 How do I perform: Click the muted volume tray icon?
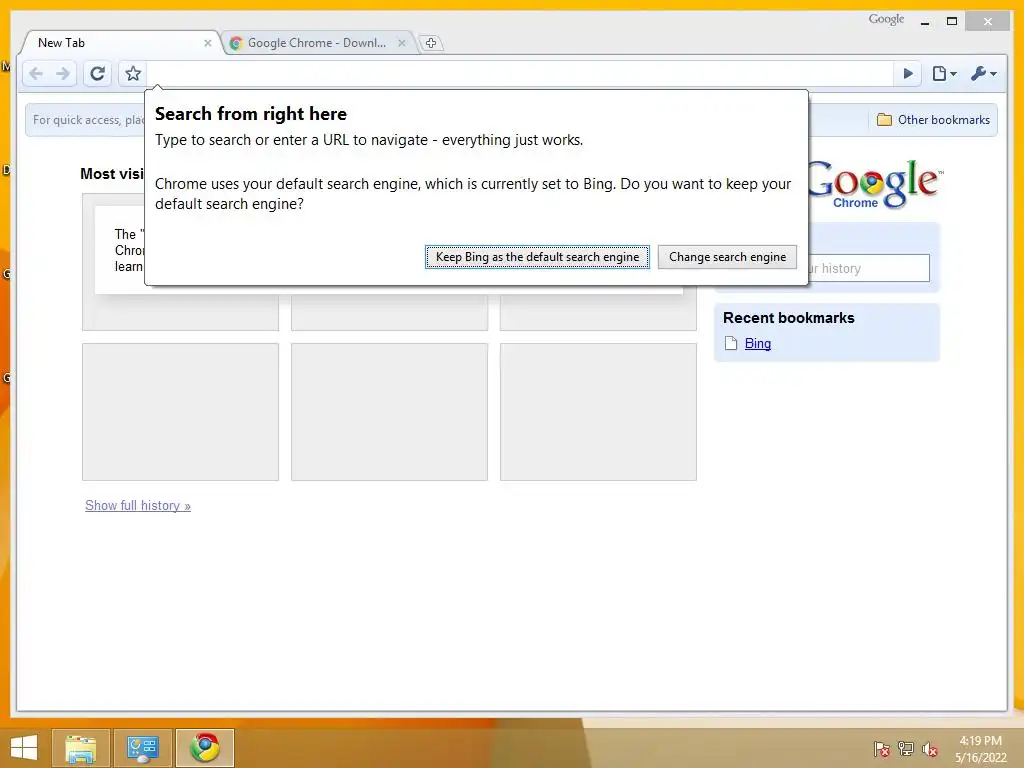[x=930, y=749]
